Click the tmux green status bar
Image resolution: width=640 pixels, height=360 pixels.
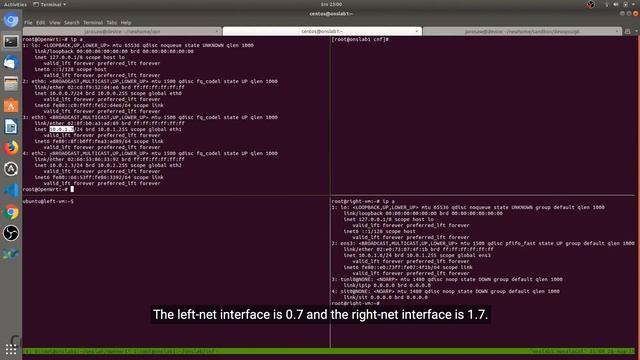tap(329, 351)
